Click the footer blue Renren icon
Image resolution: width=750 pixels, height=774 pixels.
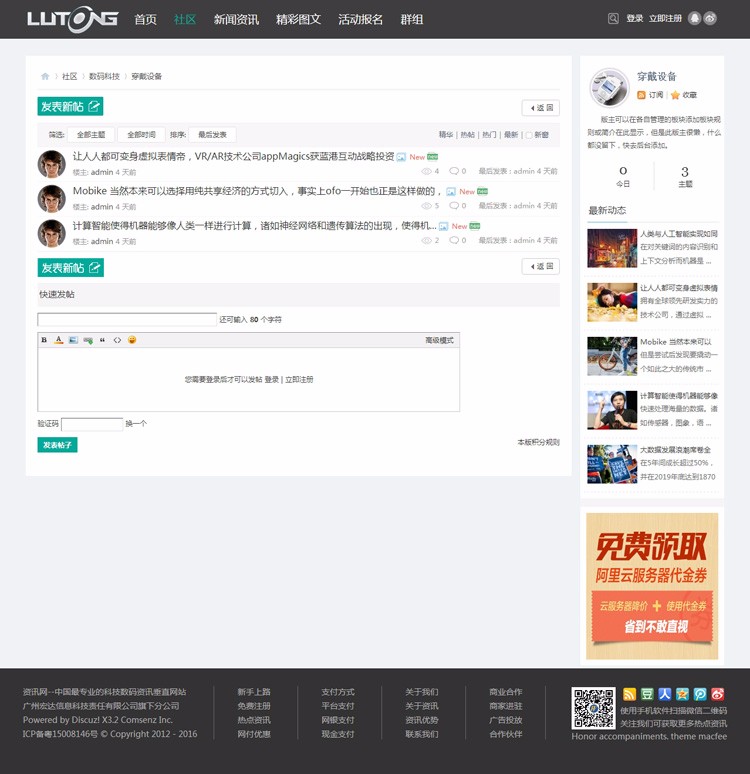(x=665, y=695)
